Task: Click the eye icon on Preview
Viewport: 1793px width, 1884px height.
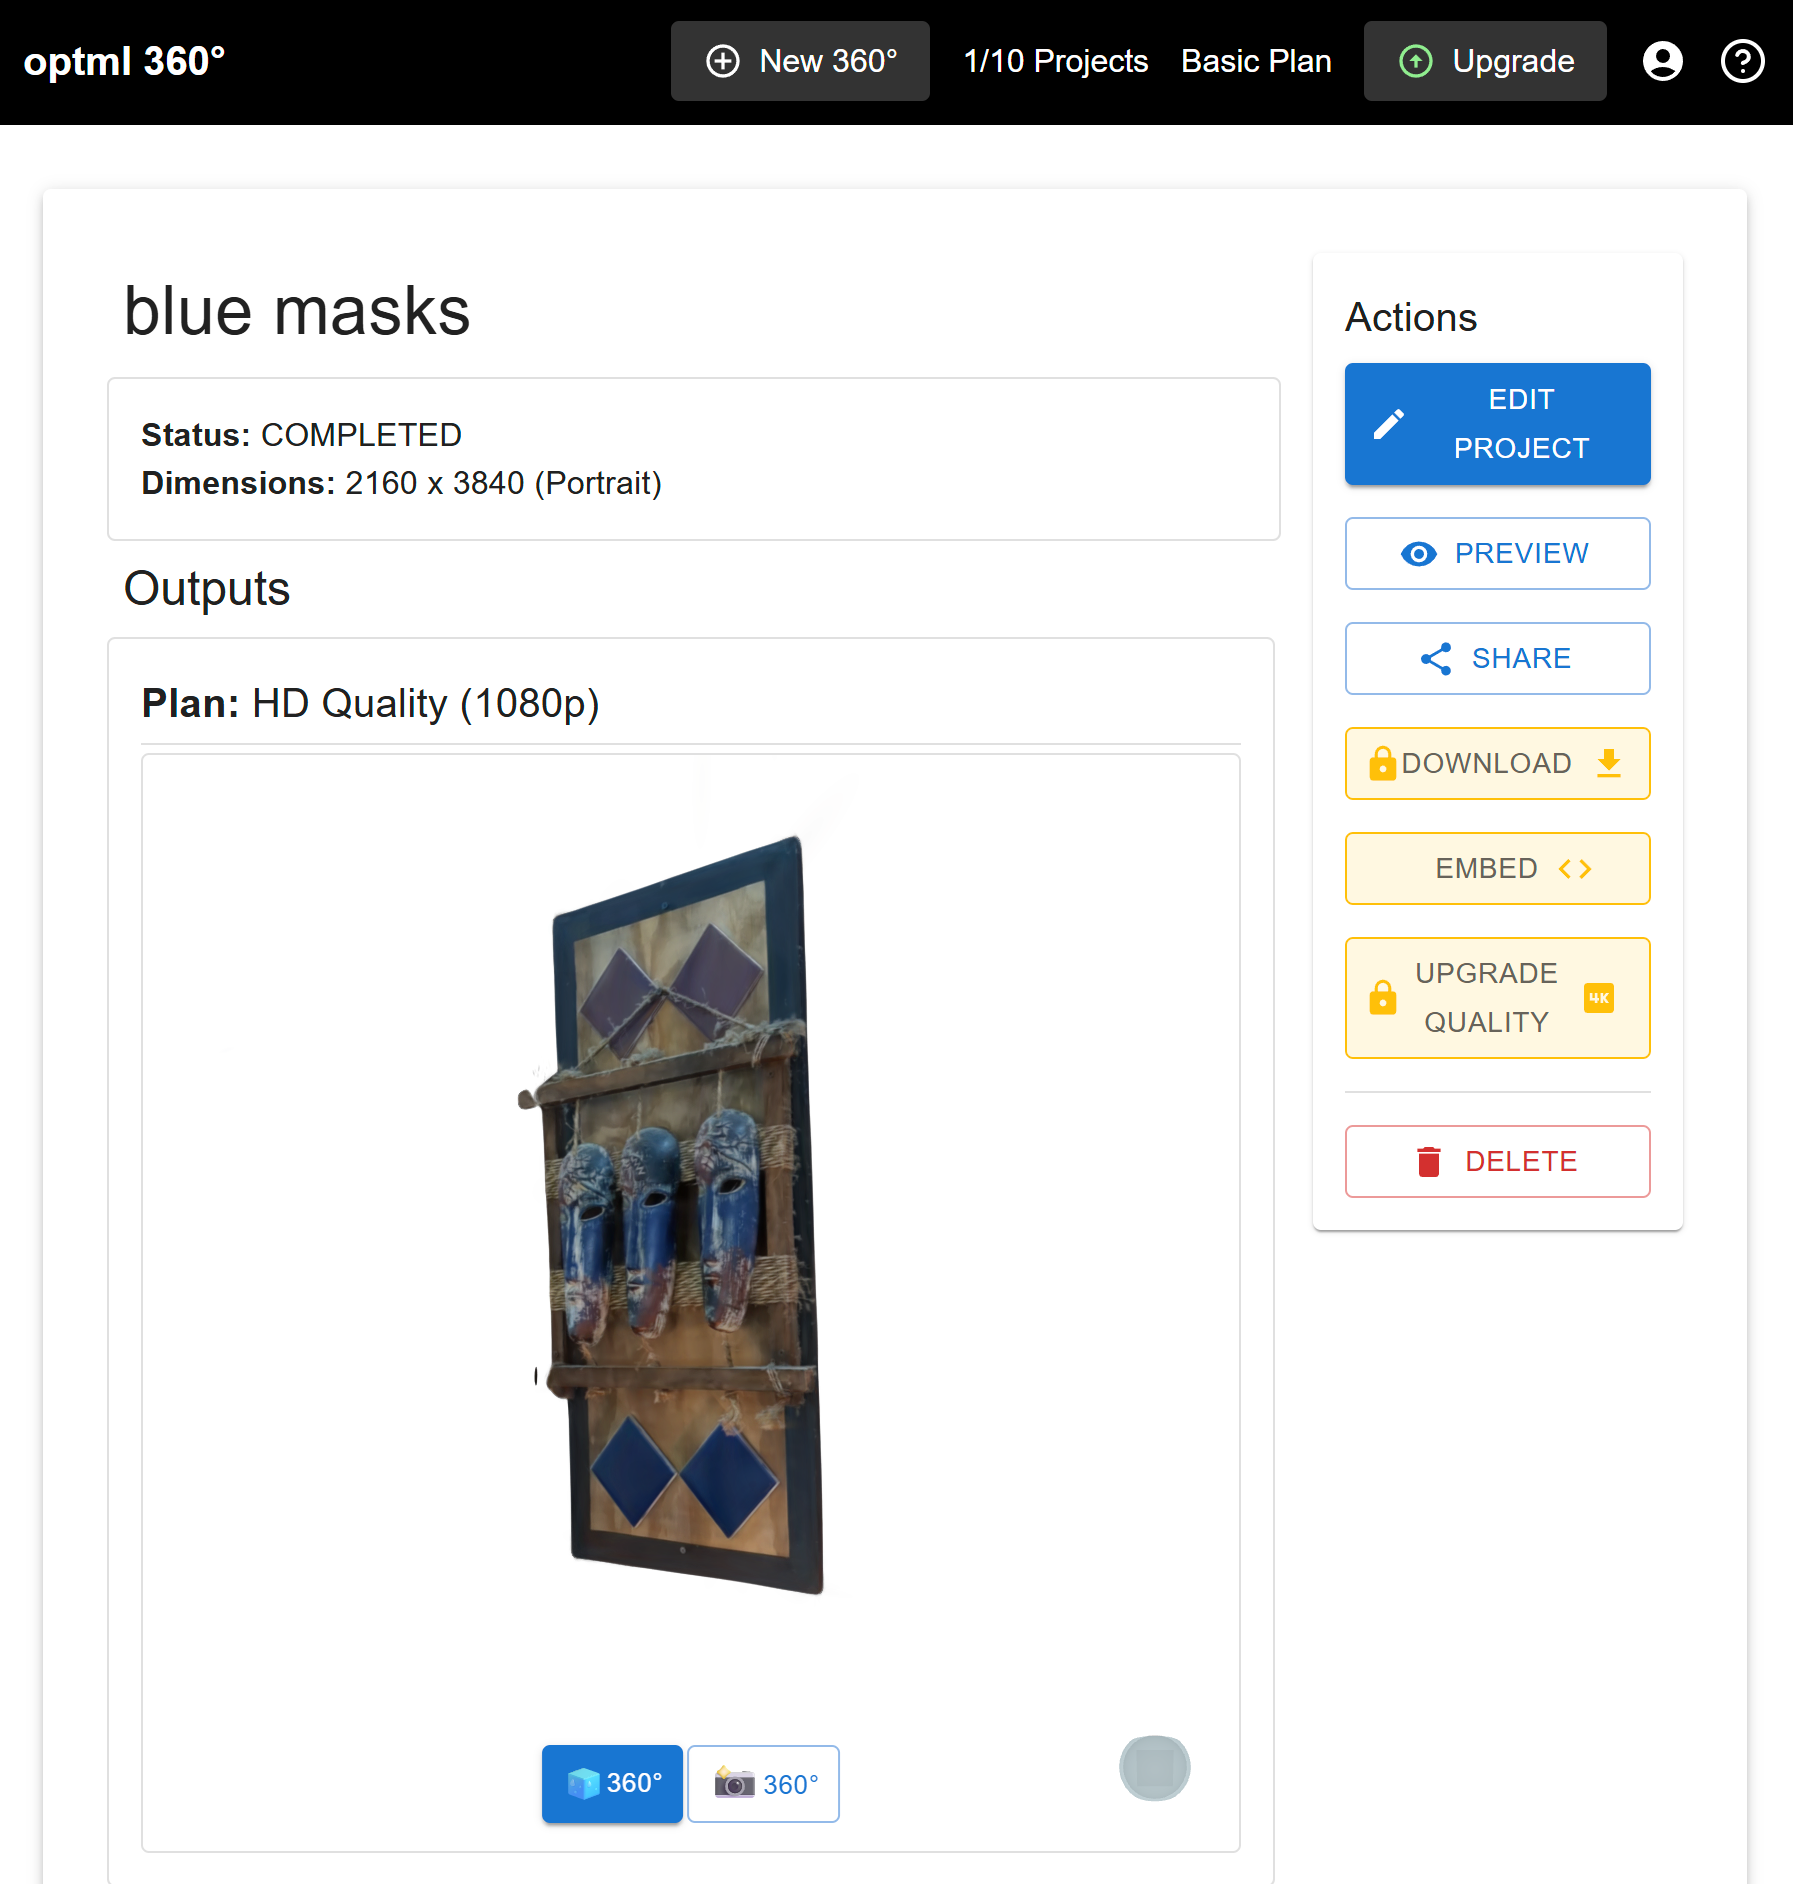Action: [x=1418, y=554]
